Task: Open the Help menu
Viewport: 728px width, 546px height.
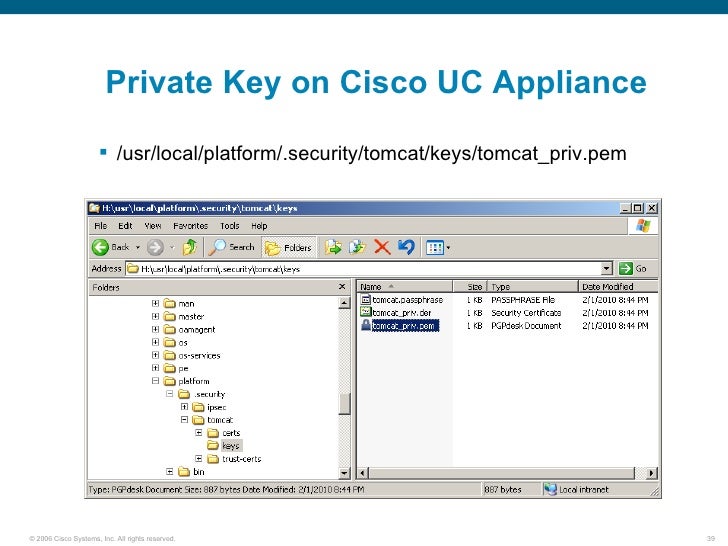Action: tap(259, 226)
